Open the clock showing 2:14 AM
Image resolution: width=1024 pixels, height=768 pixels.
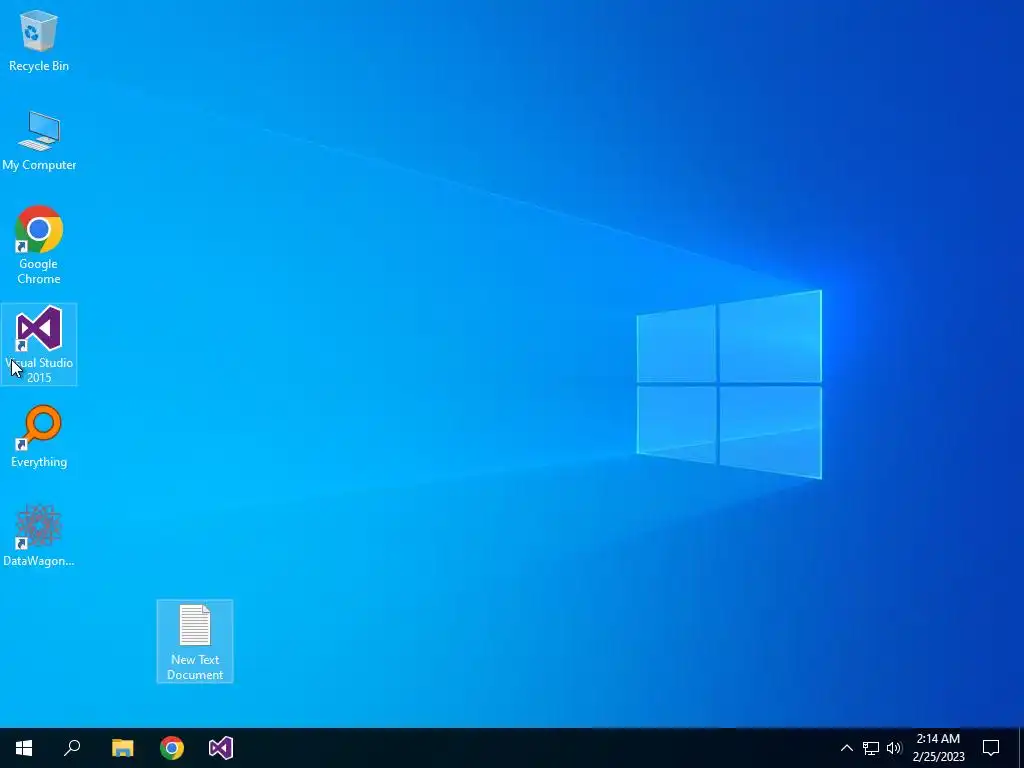pyautogui.click(x=938, y=748)
